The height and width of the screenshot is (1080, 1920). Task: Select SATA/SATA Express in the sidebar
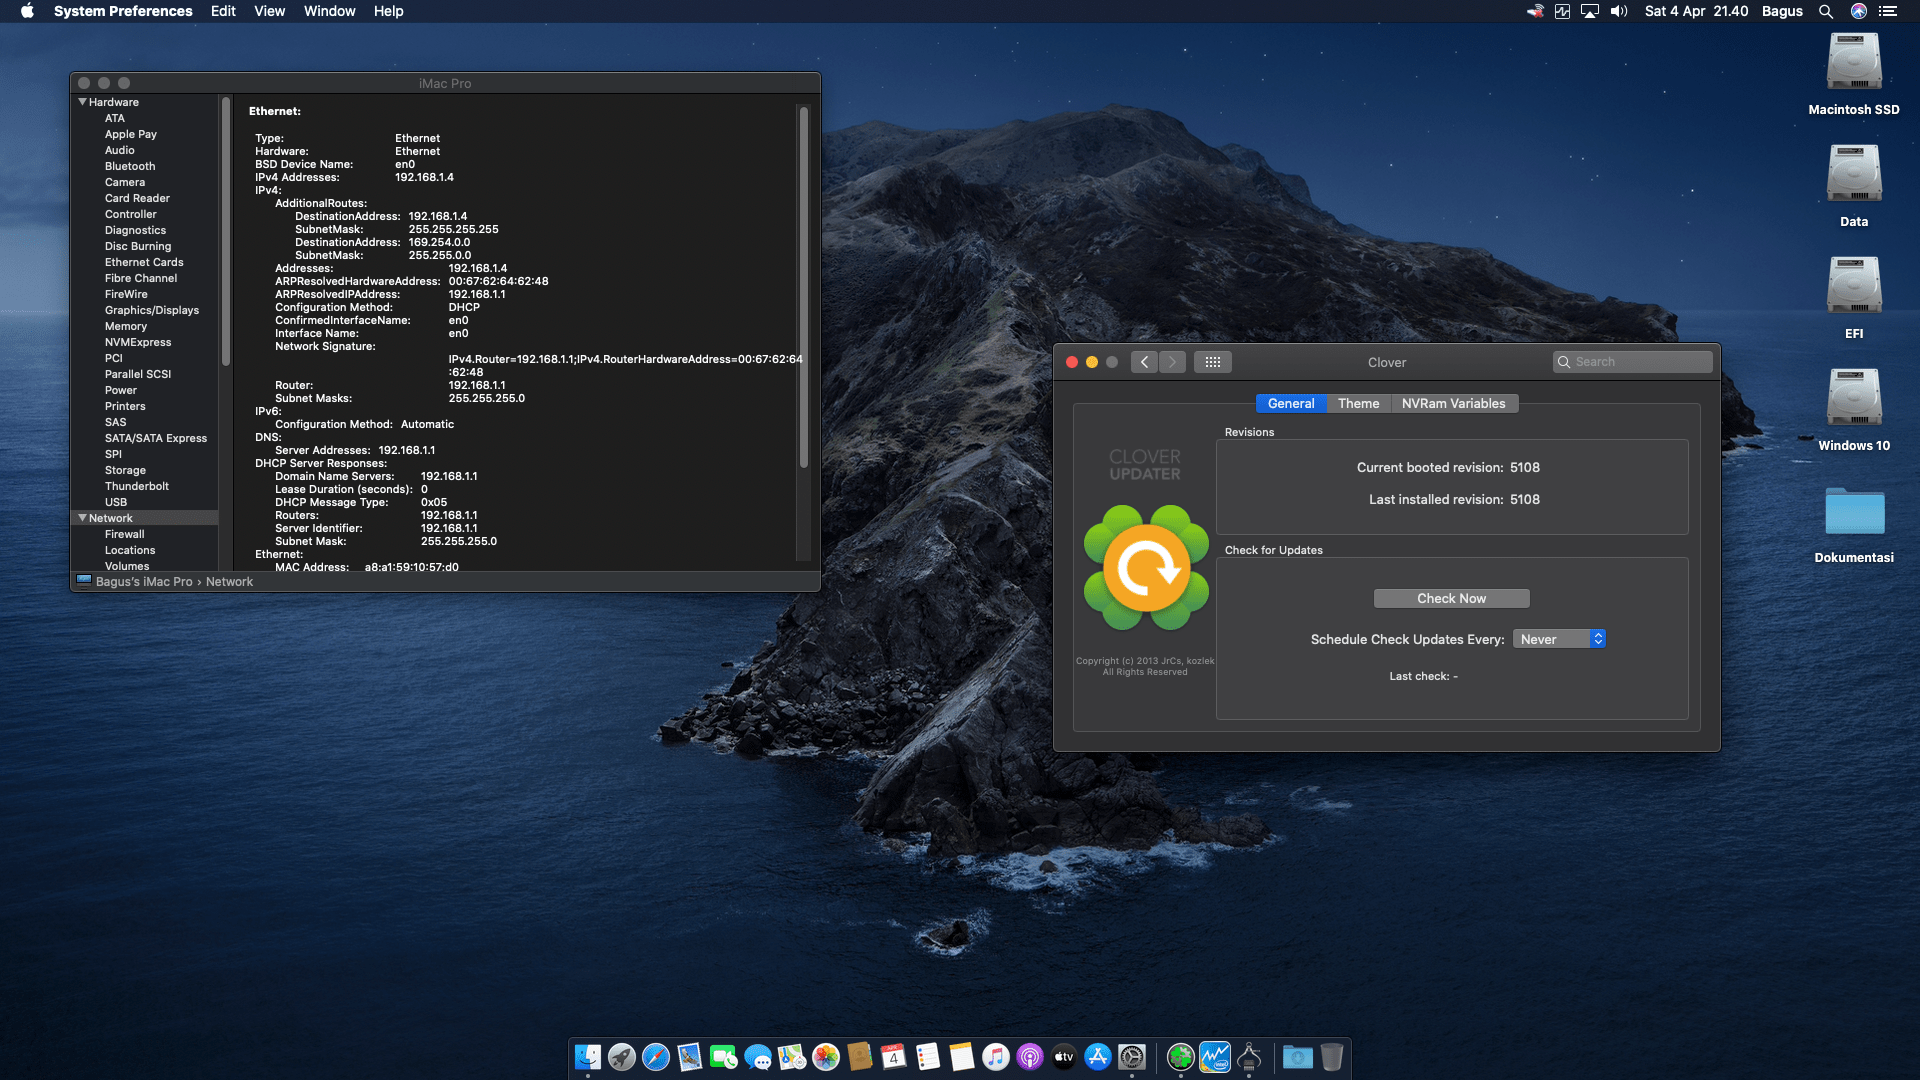156,438
